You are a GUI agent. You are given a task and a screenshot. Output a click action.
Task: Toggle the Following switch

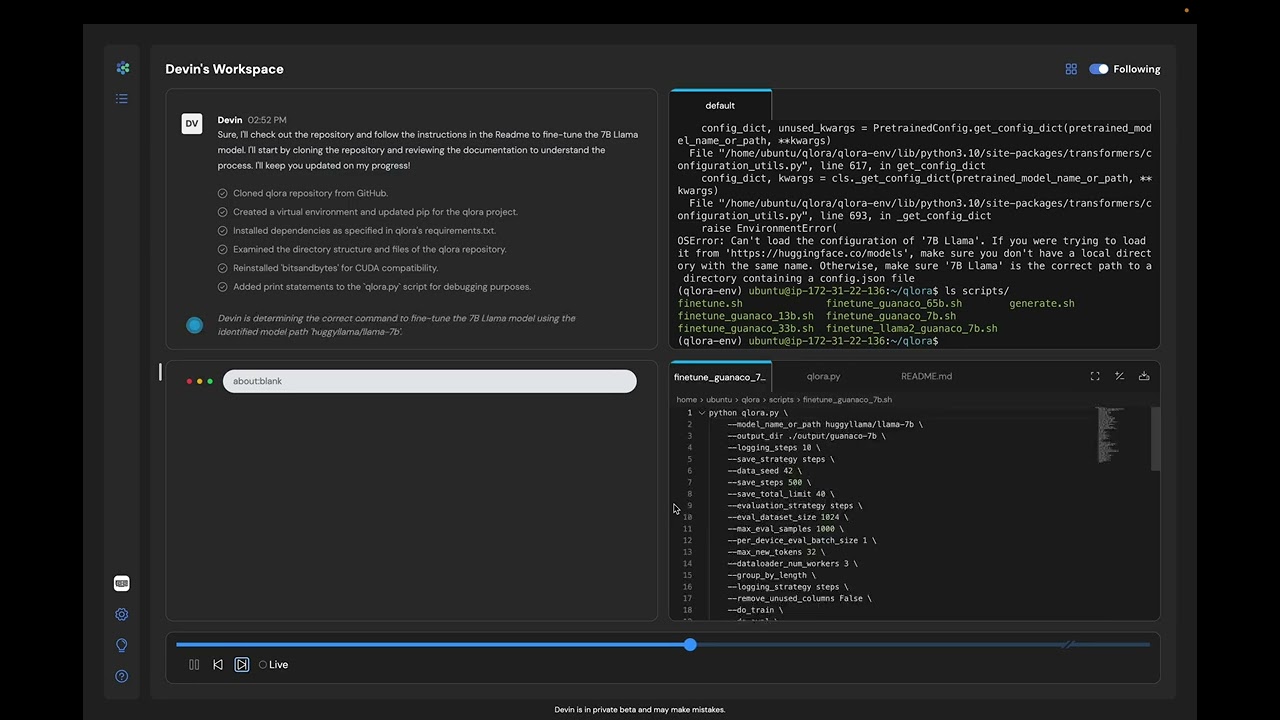coord(1099,69)
